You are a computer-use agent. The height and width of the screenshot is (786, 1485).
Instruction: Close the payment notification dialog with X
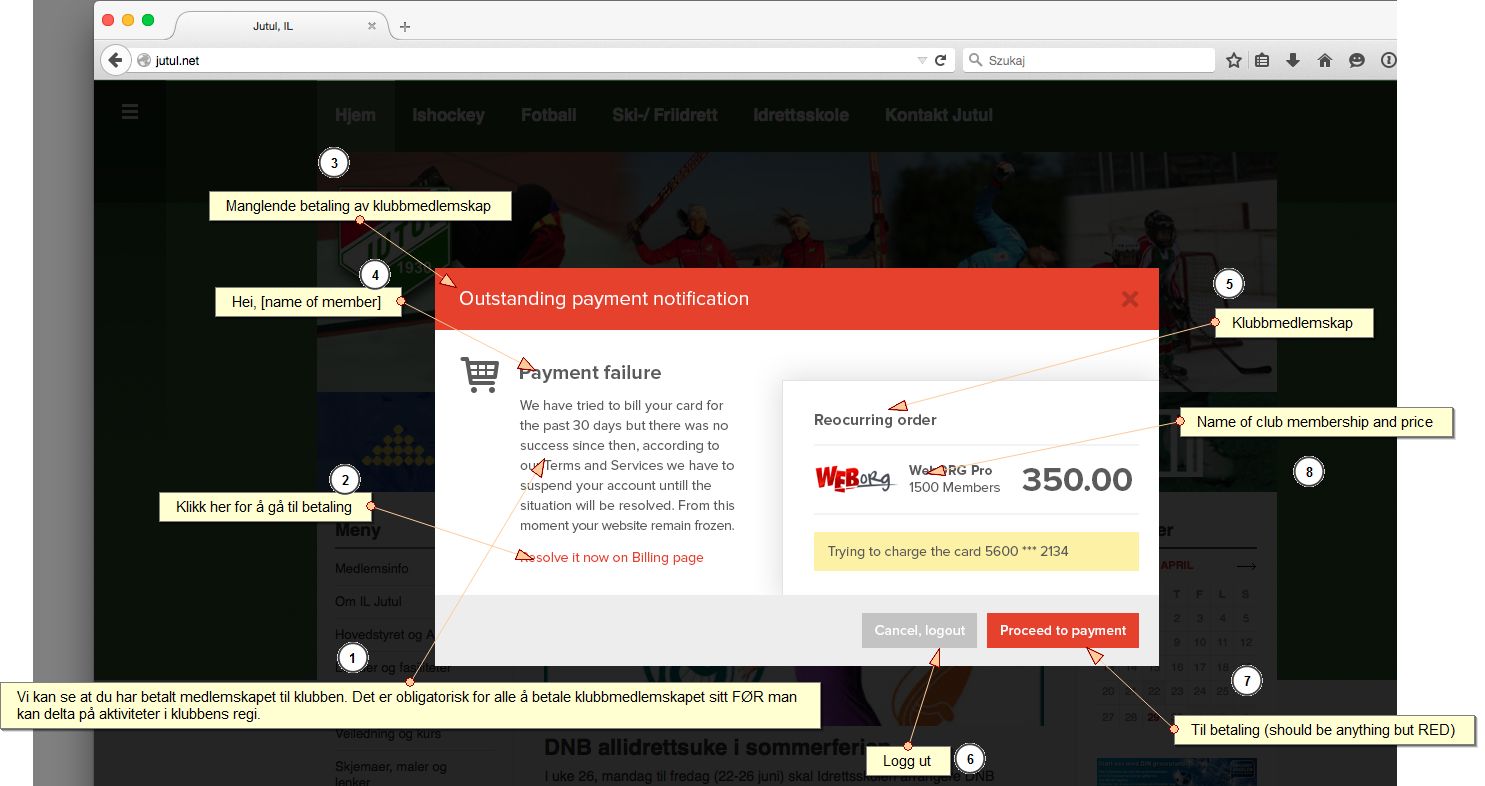(x=1130, y=298)
